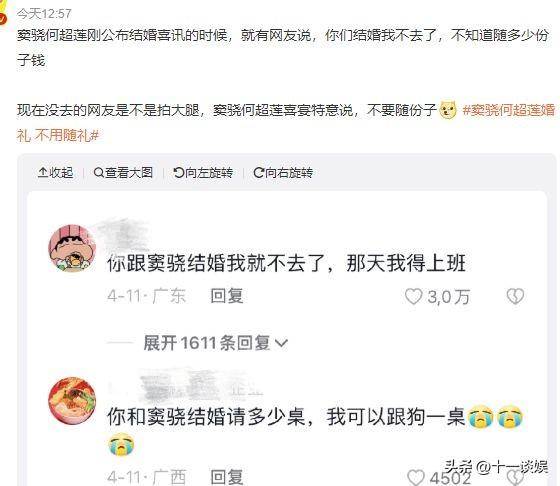Like the comment with 3.0万 hearts
560x486 pixels.
click(x=414, y=296)
